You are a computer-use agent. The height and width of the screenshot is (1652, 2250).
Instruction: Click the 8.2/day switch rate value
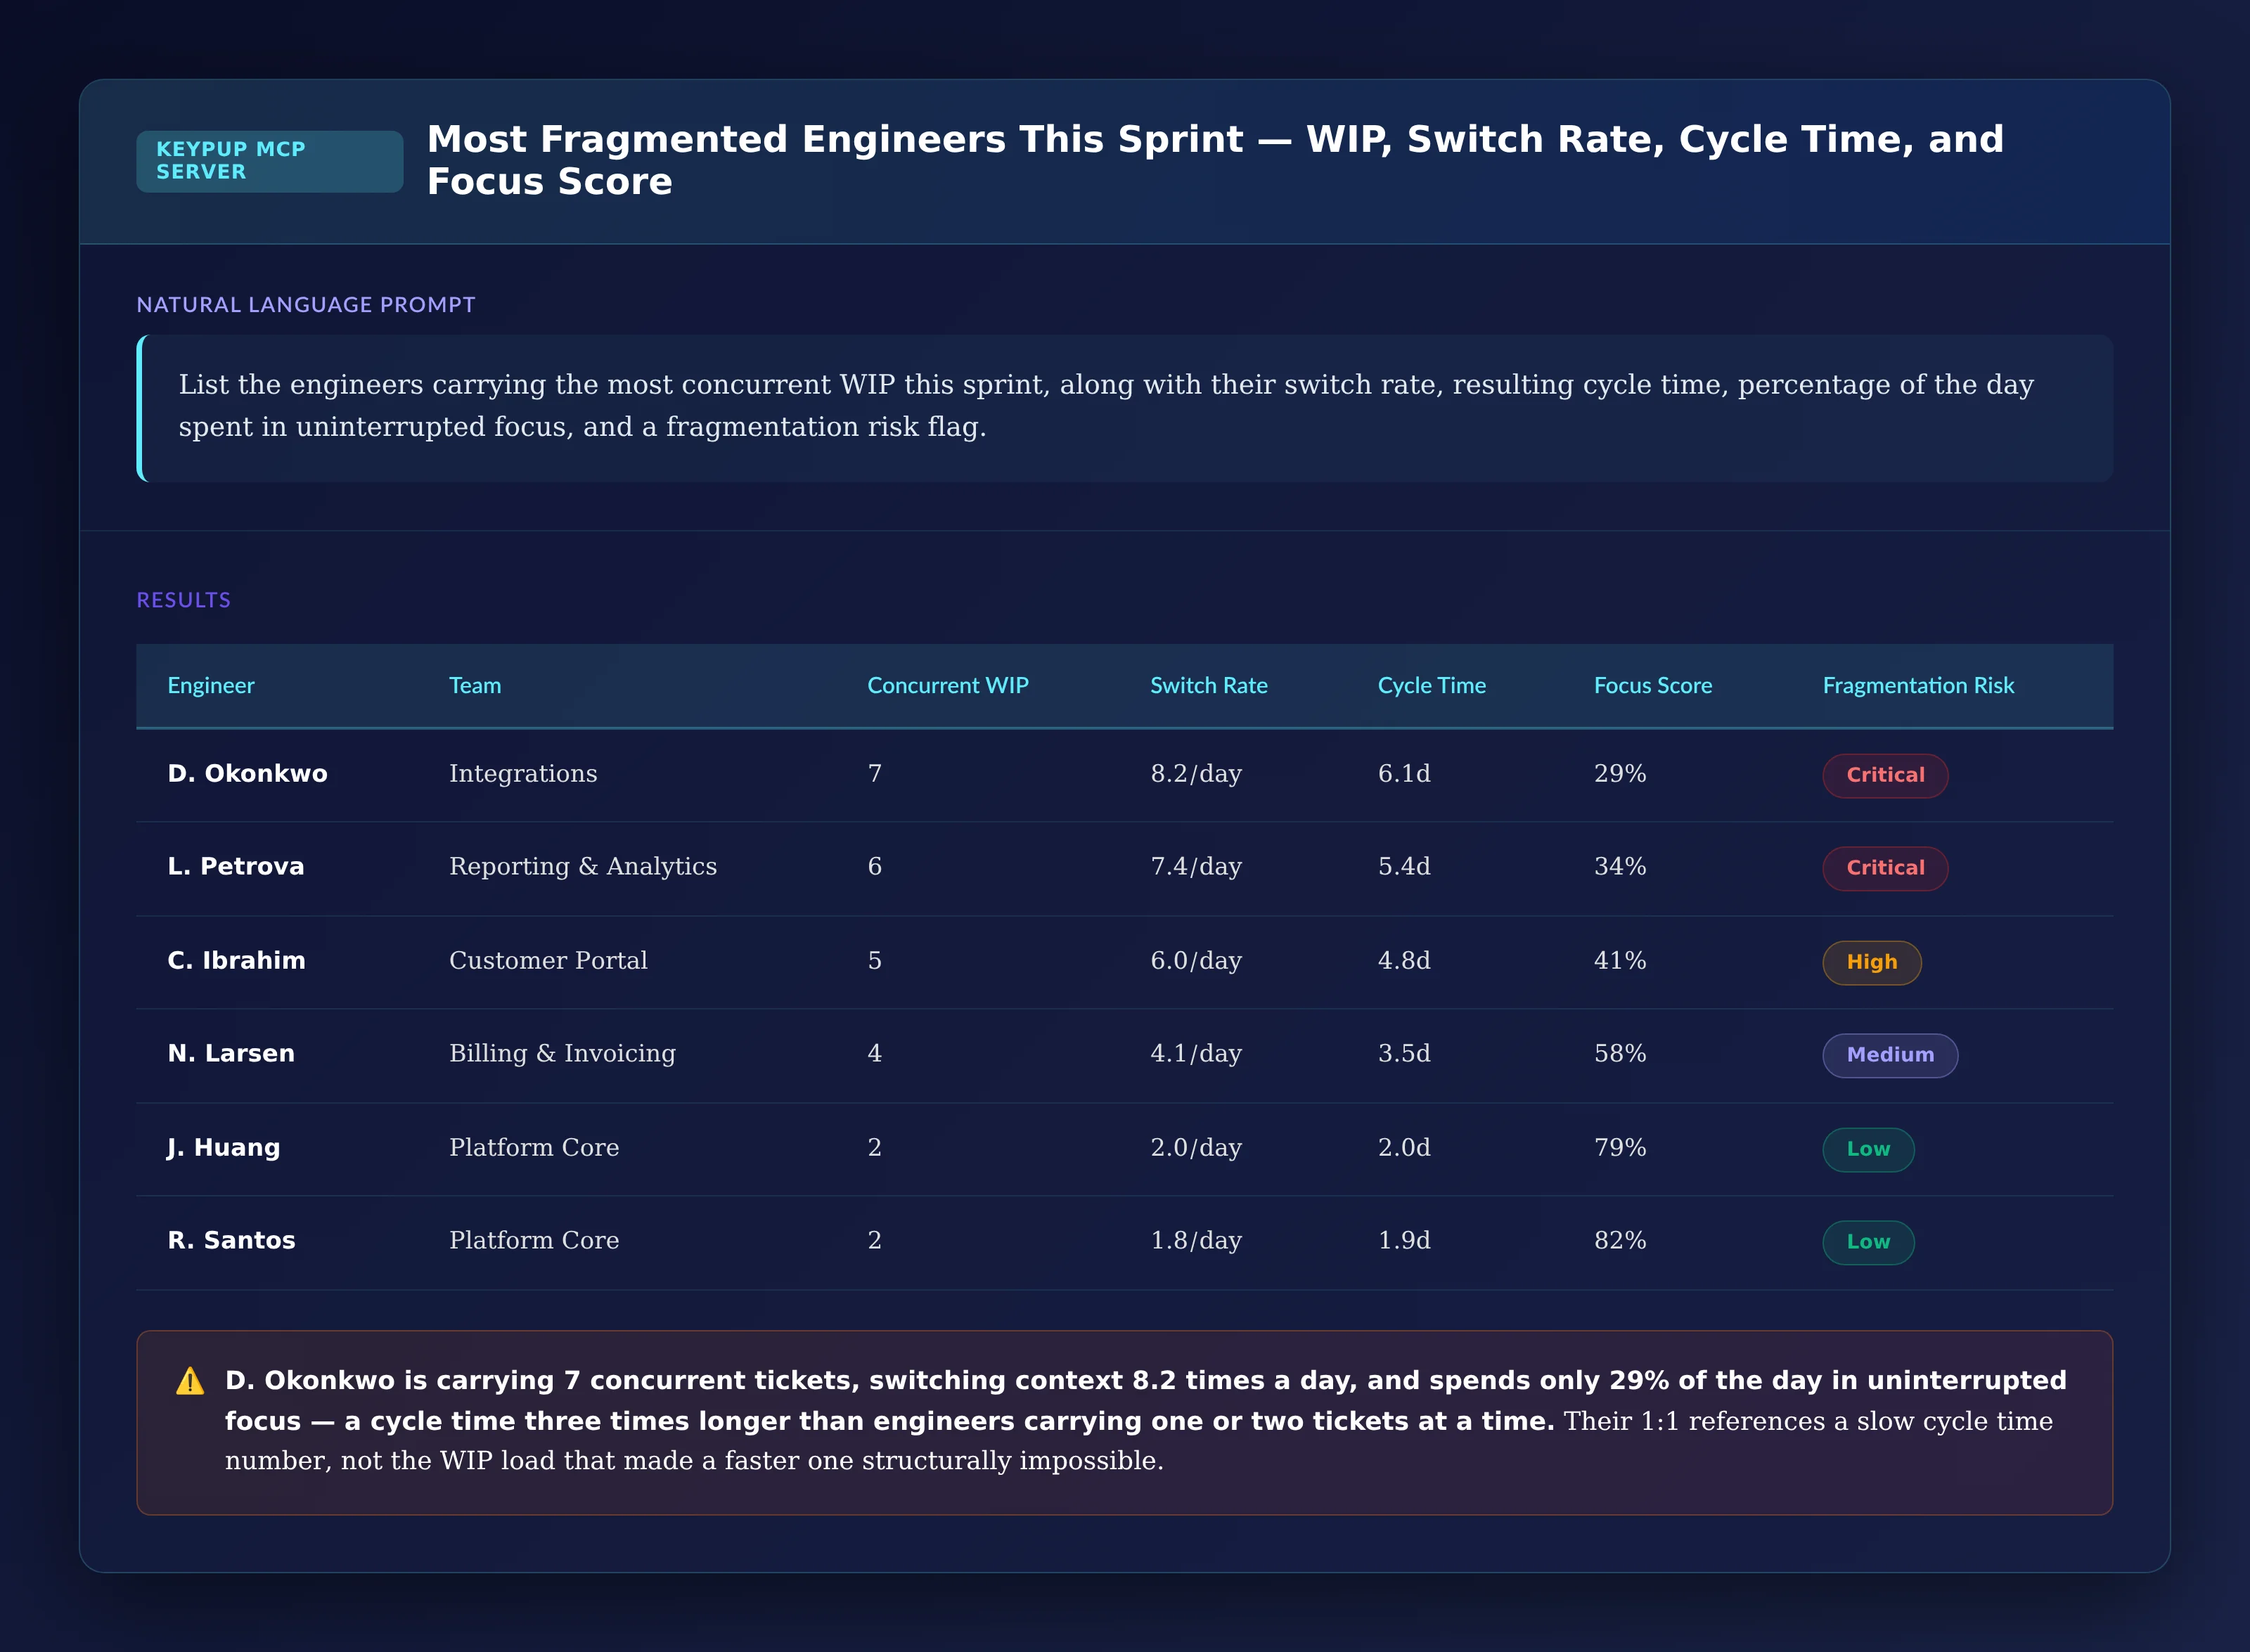(x=1196, y=774)
